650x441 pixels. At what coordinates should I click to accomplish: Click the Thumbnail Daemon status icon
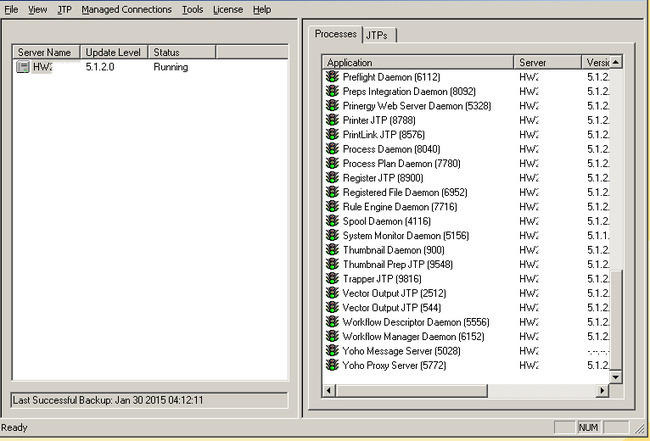pos(332,250)
